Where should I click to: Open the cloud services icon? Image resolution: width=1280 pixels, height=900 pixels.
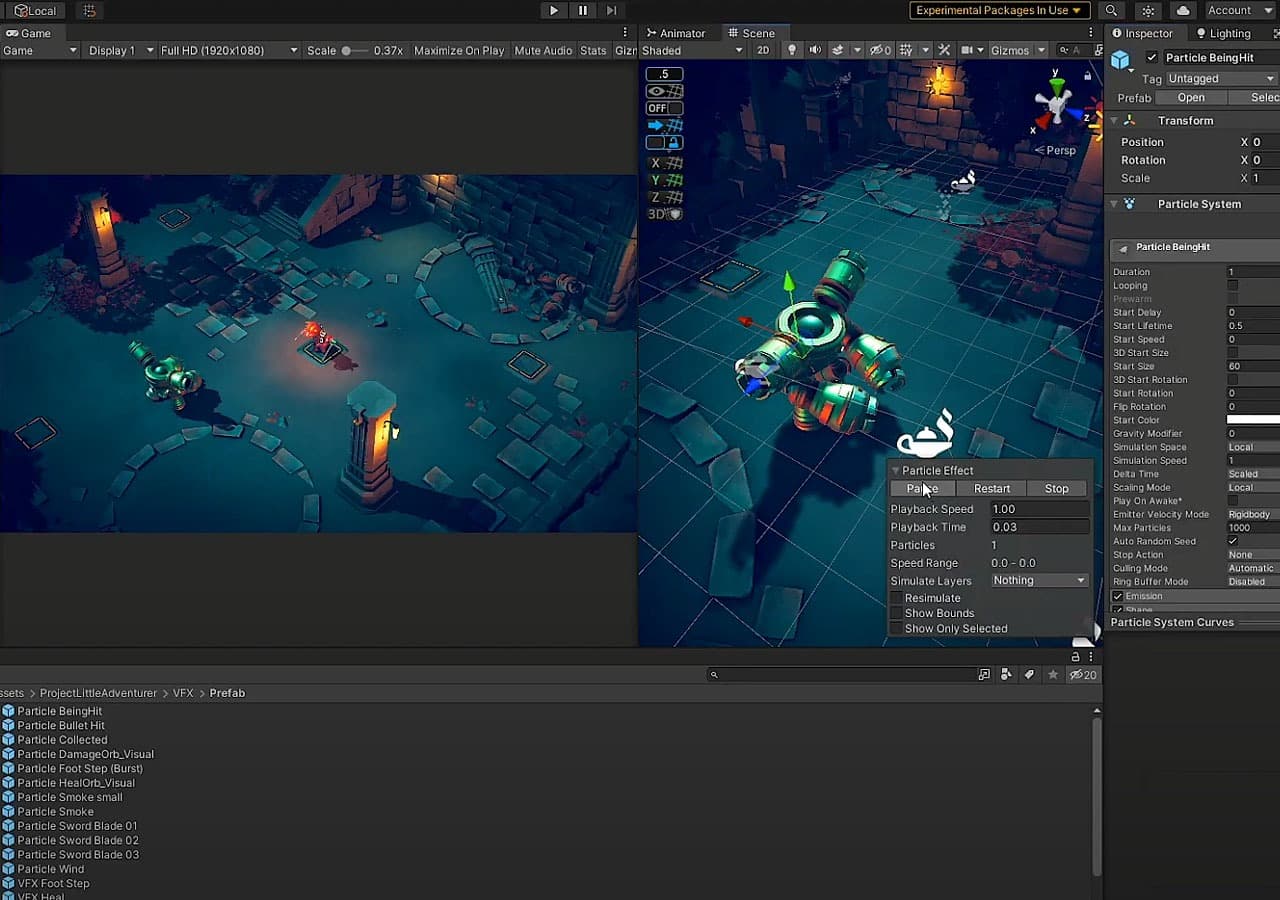[1183, 10]
